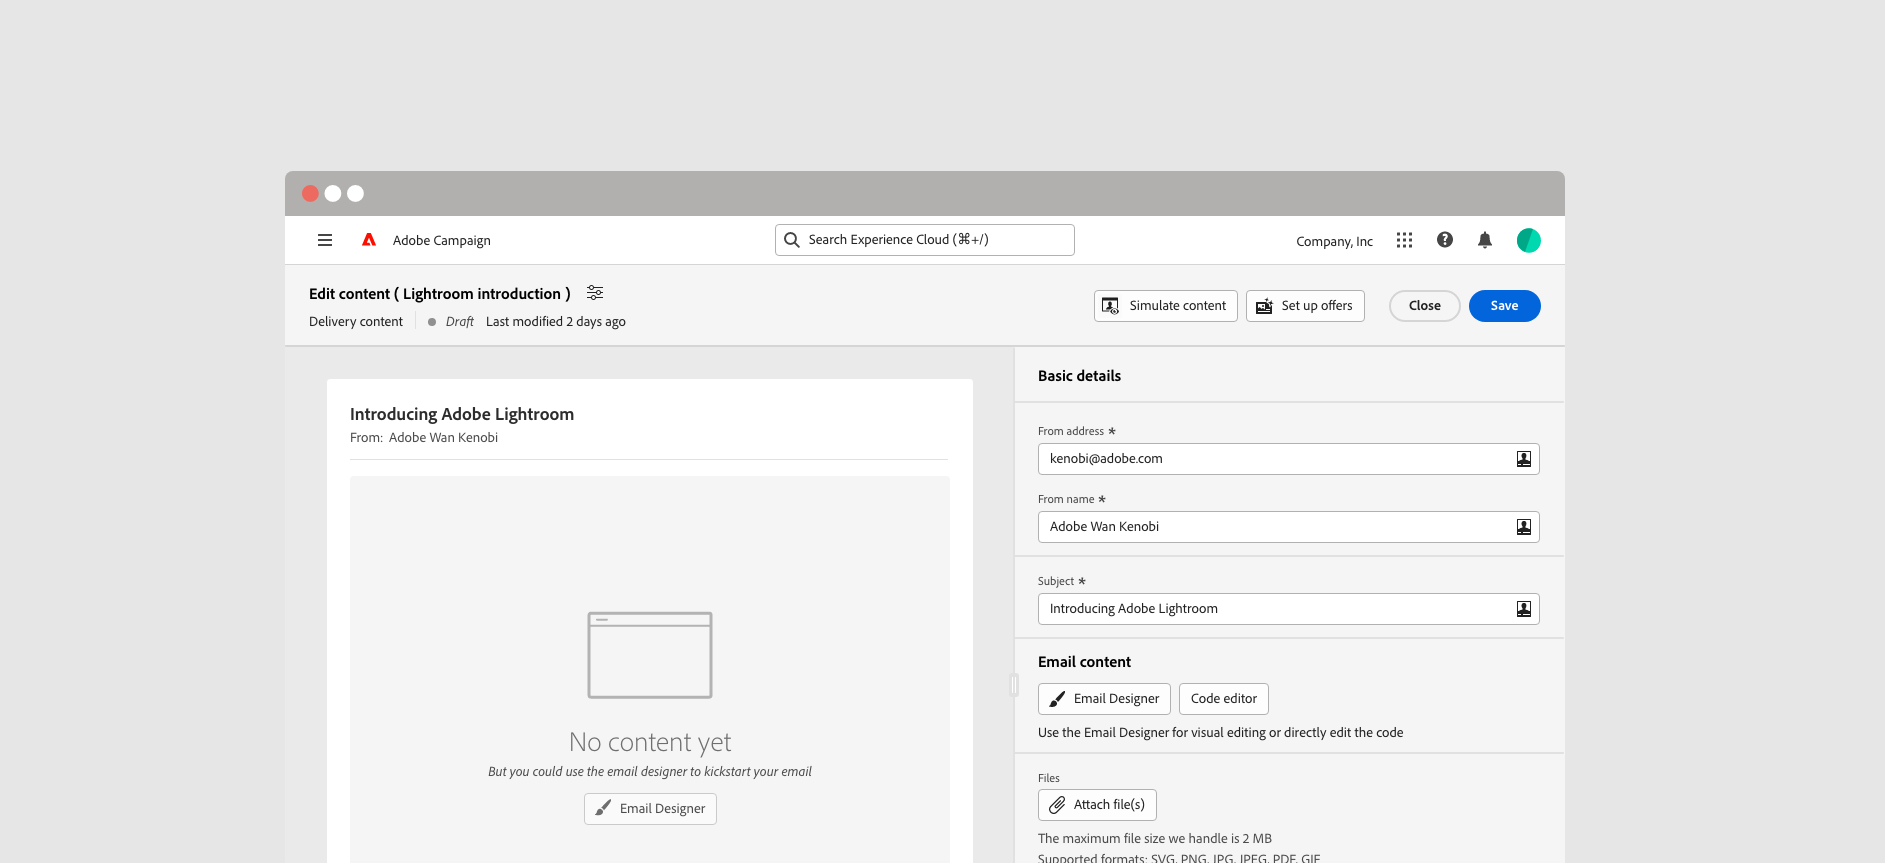This screenshot has width=1885, height=863.
Task: Click the Edit content (Lightroom introduction) title
Action: [x=440, y=294]
